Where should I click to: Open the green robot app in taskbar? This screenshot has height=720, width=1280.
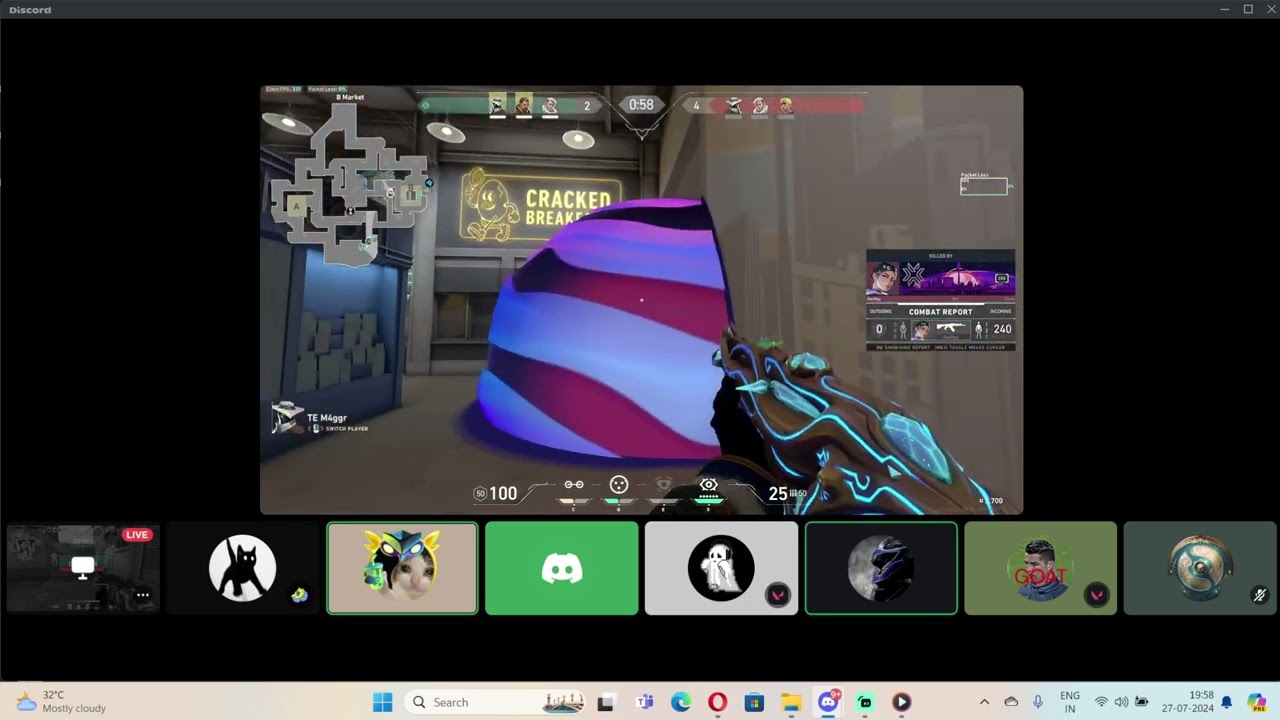click(x=865, y=702)
